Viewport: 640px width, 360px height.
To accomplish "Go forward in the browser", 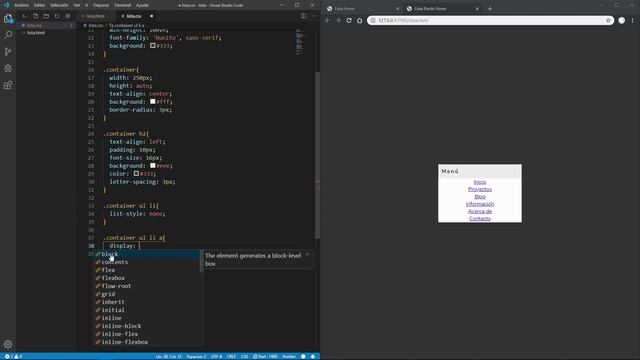I will coord(338,20).
